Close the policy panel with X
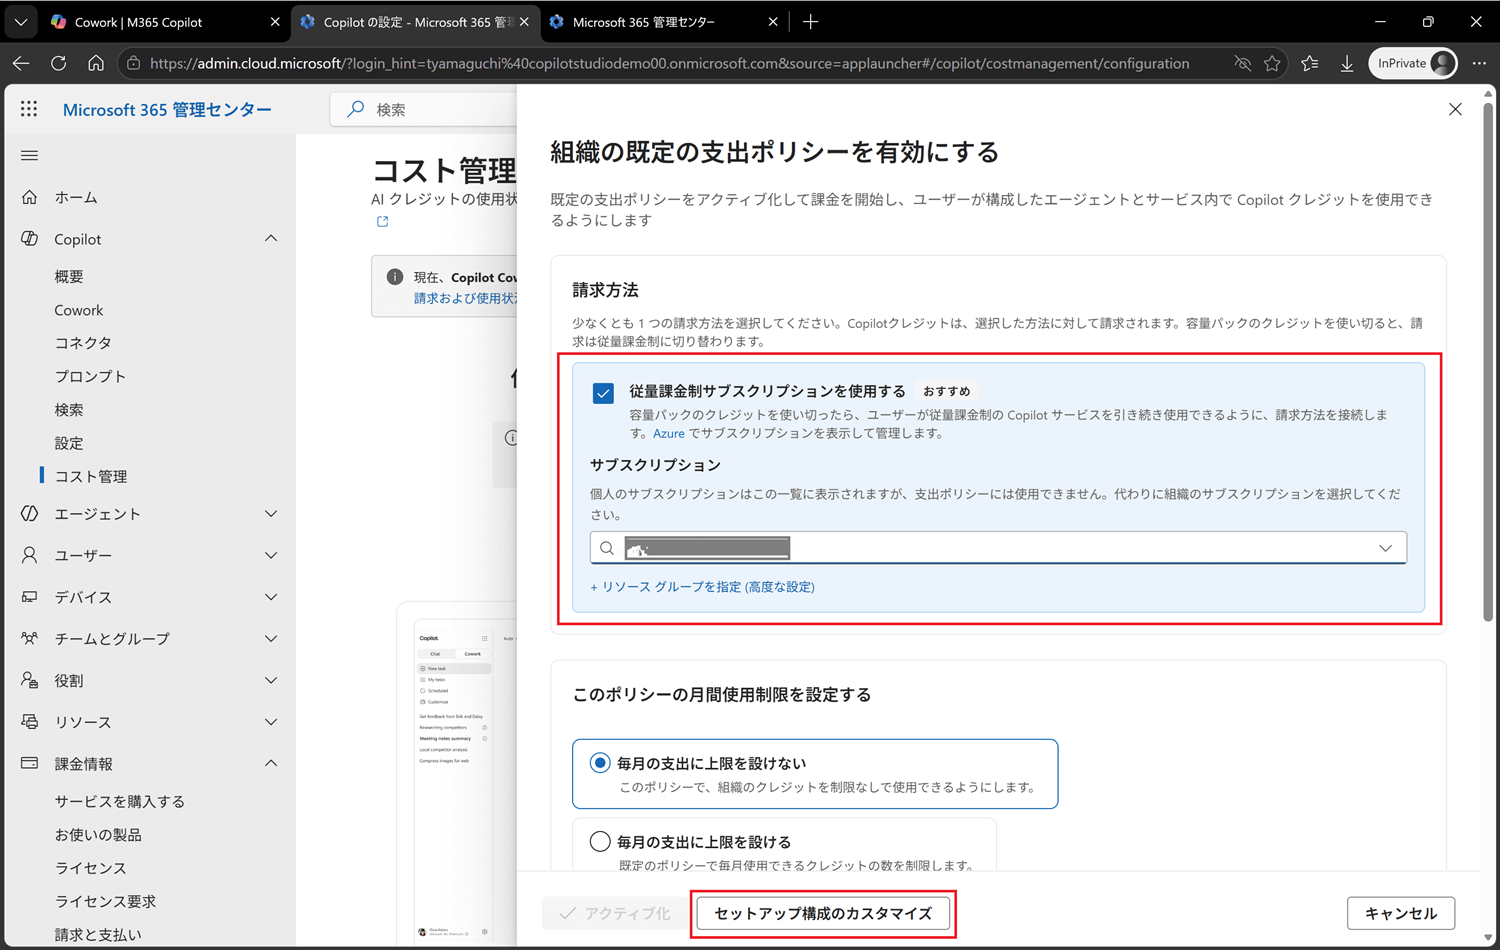Screen dimensions: 1500x950 pyautogui.click(x=1455, y=109)
